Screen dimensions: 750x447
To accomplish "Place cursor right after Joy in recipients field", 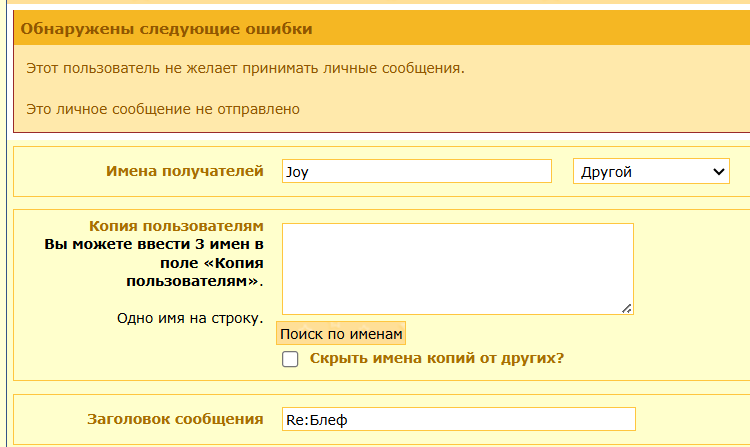I will [310, 172].
